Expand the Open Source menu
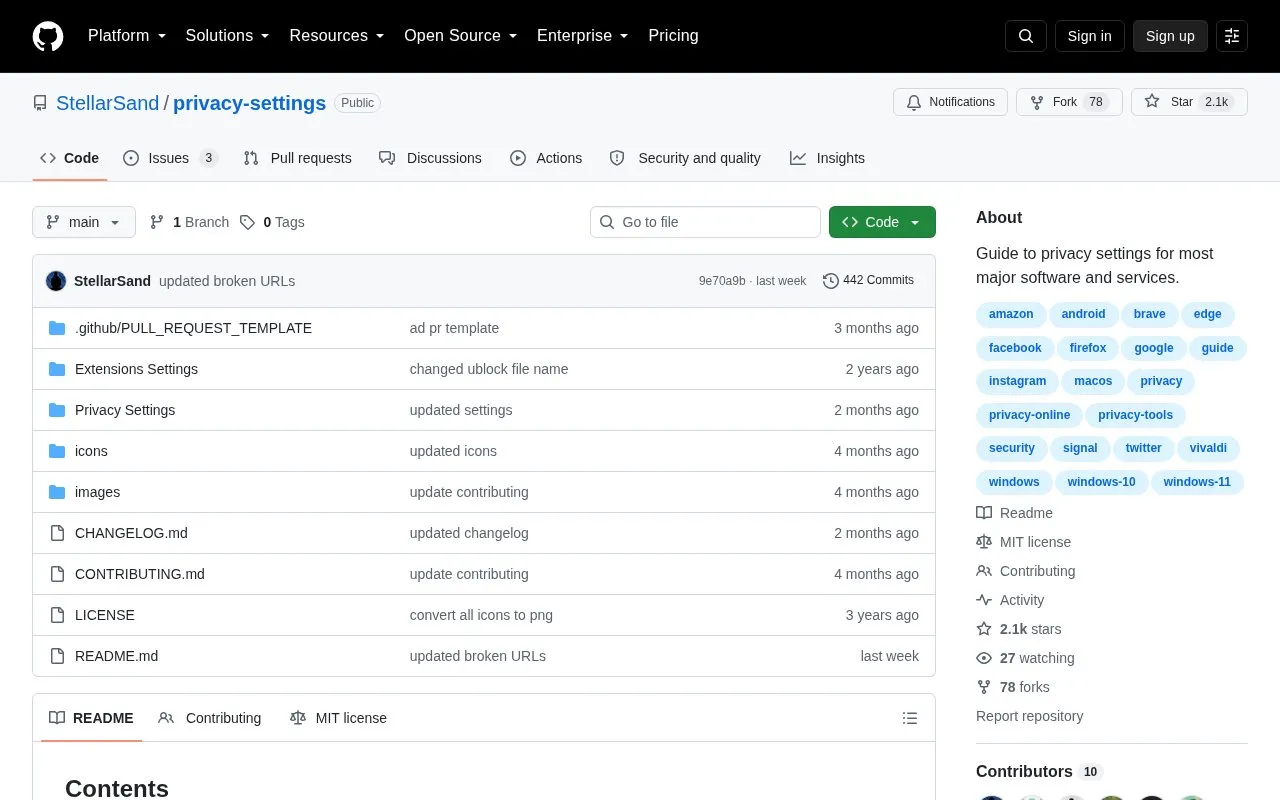1280x800 pixels. [461, 36]
